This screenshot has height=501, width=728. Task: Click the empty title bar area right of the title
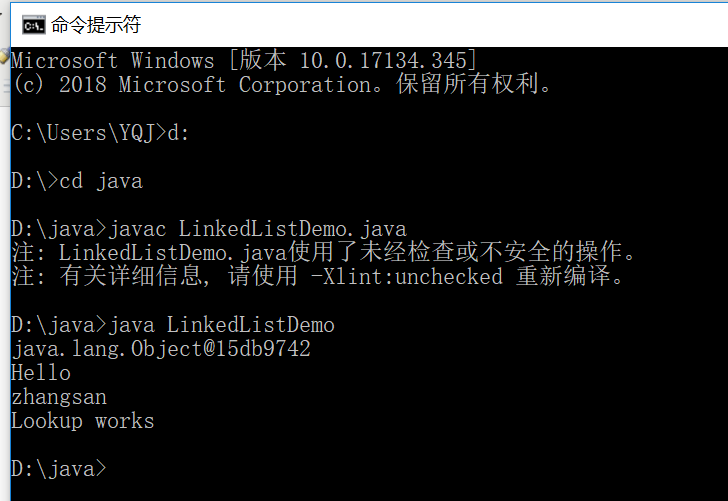(x=434, y=25)
